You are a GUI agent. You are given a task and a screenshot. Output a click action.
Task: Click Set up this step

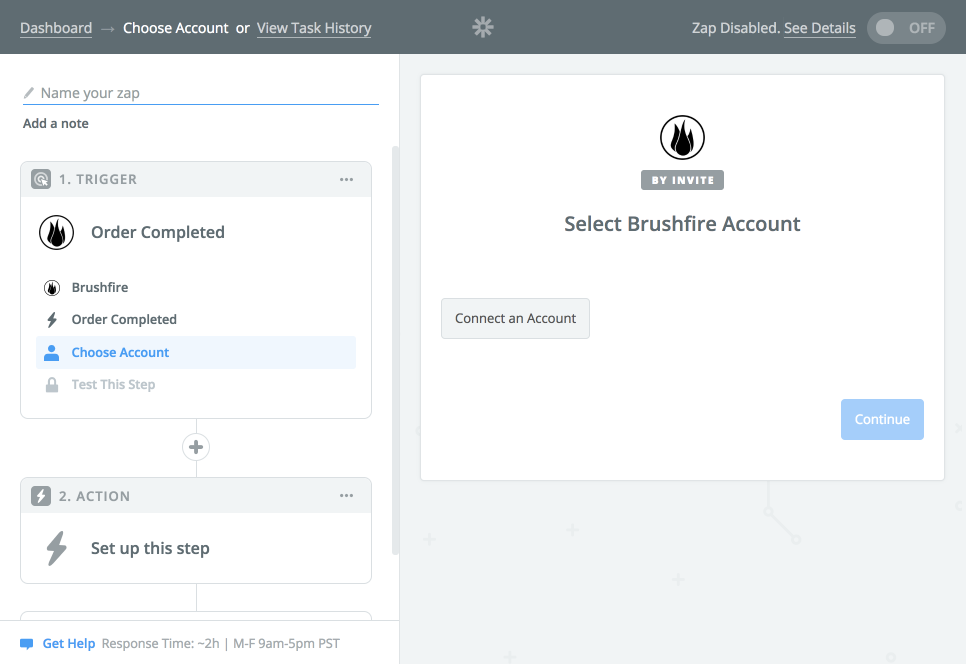tap(150, 548)
